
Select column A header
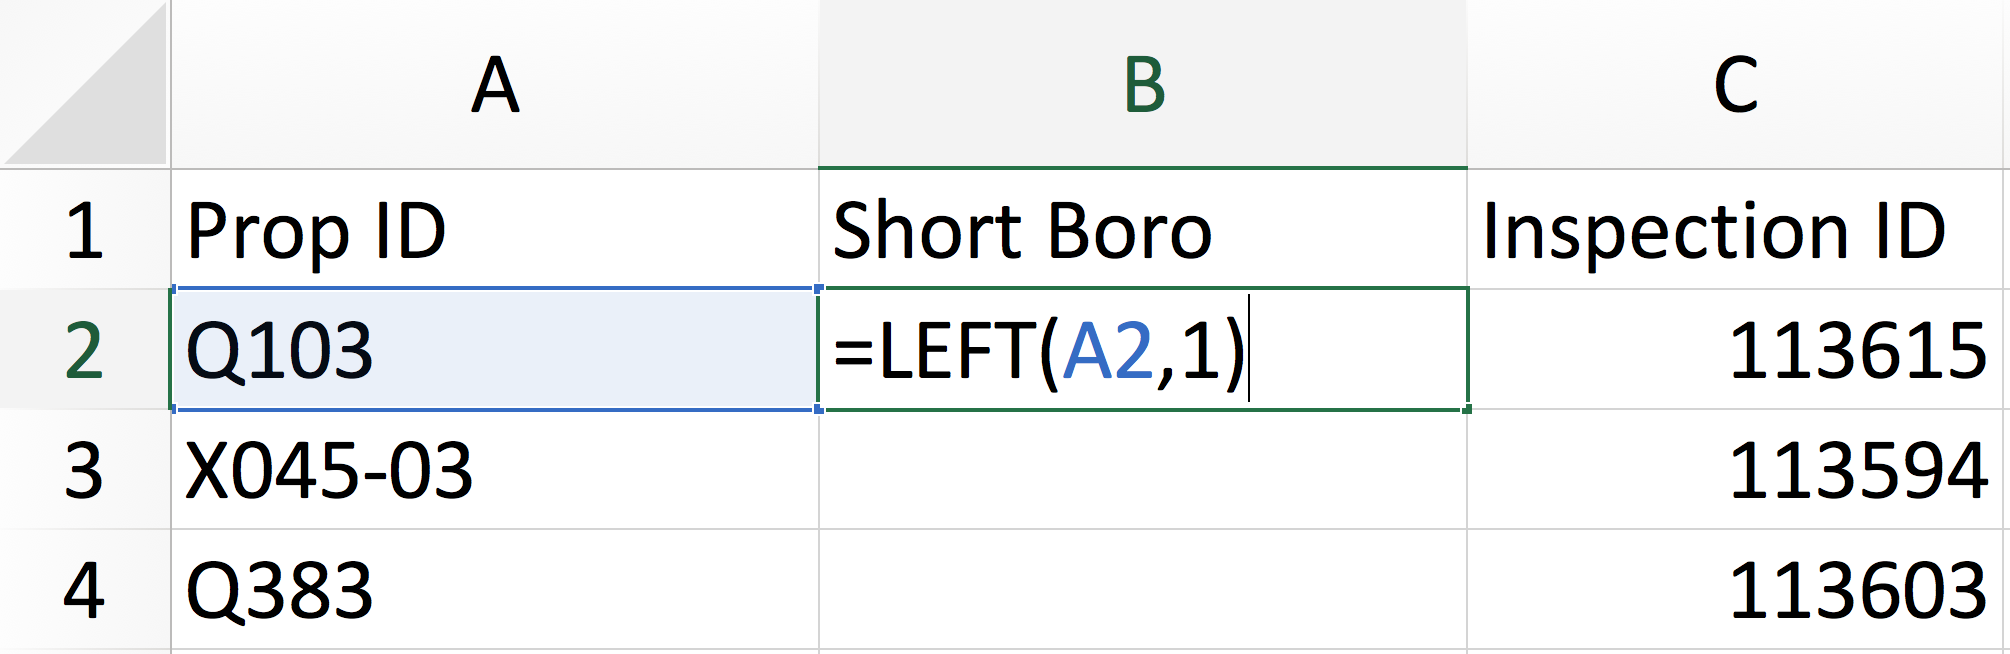tap(495, 84)
